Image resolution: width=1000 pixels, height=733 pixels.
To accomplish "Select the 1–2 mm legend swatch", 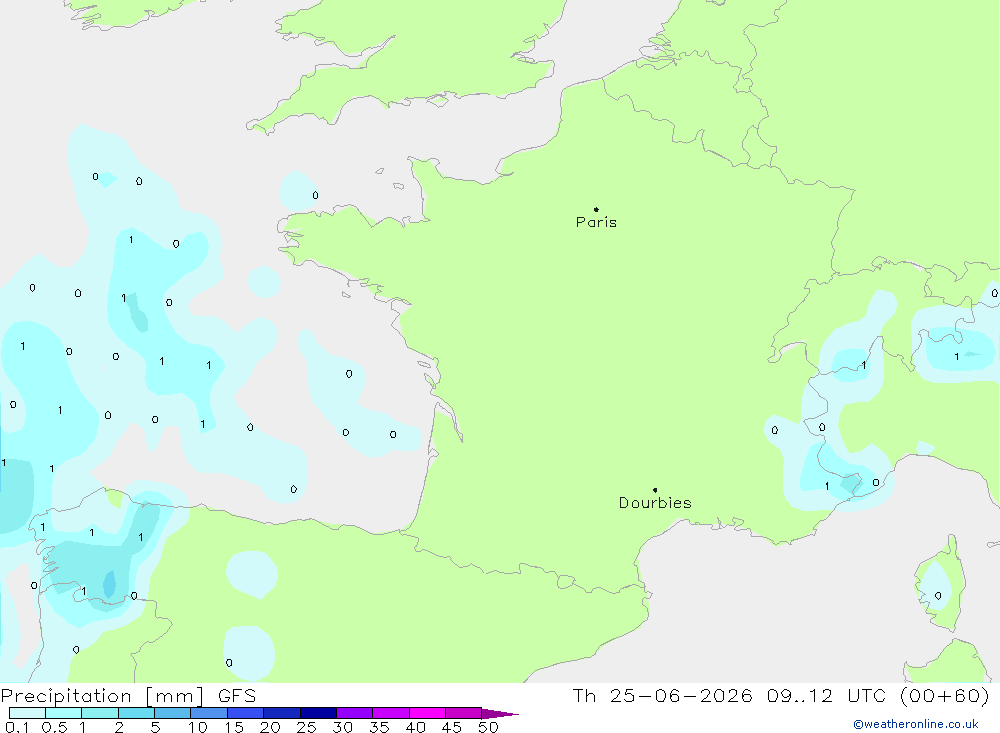I will (100, 713).
